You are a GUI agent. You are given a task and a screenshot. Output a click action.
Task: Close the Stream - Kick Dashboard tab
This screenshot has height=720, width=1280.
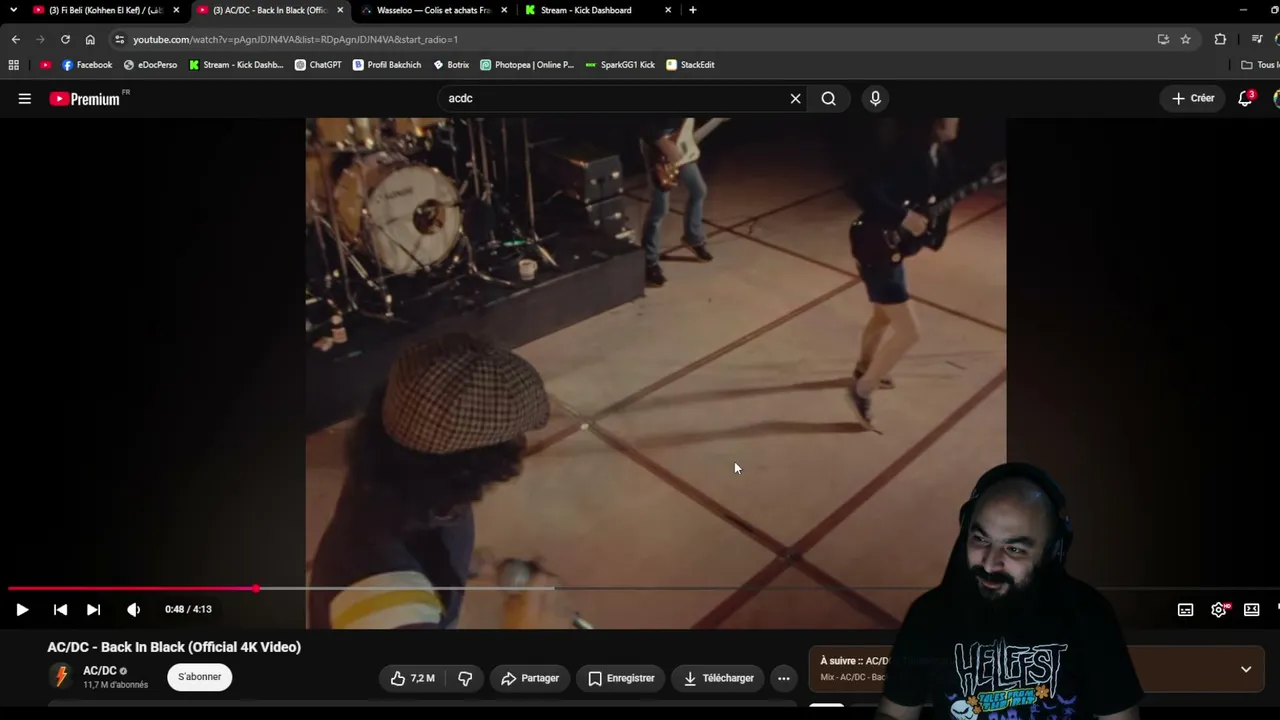[x=668, y=10]
